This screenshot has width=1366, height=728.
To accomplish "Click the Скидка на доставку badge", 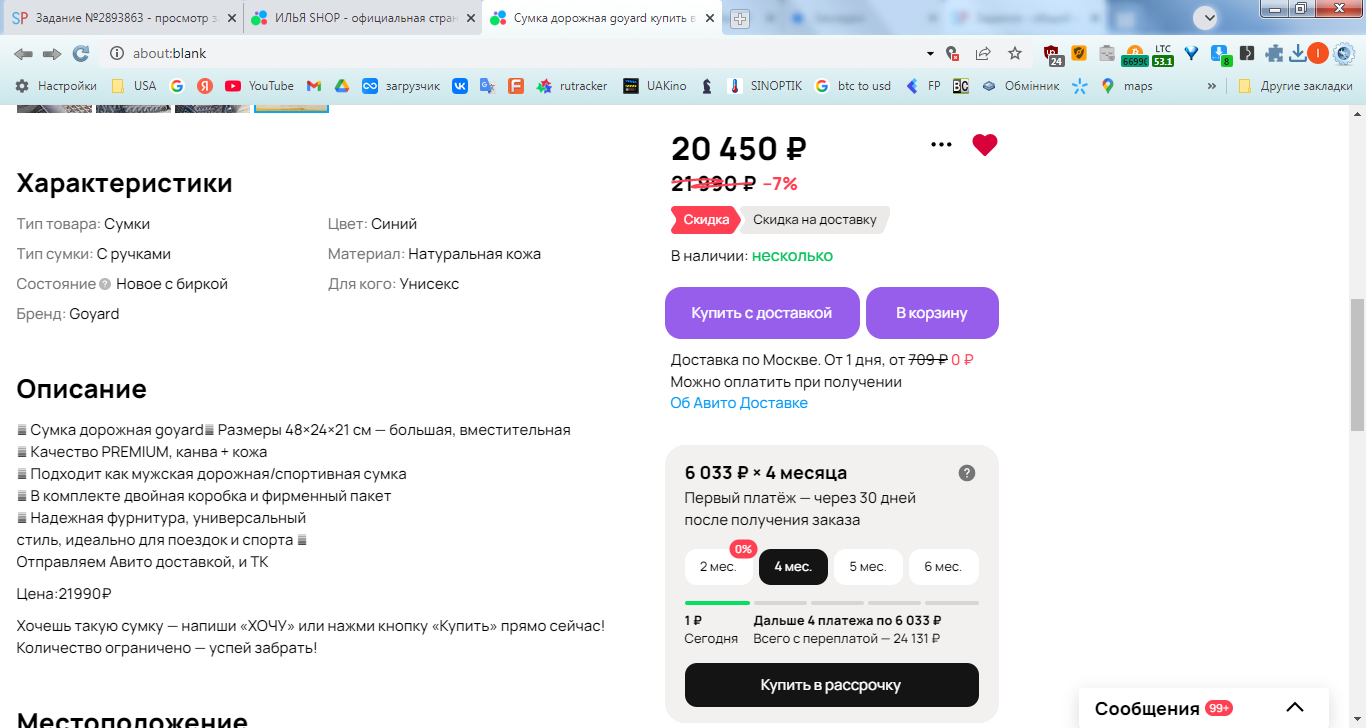I will pyautogui.click(x=814, y=220).
